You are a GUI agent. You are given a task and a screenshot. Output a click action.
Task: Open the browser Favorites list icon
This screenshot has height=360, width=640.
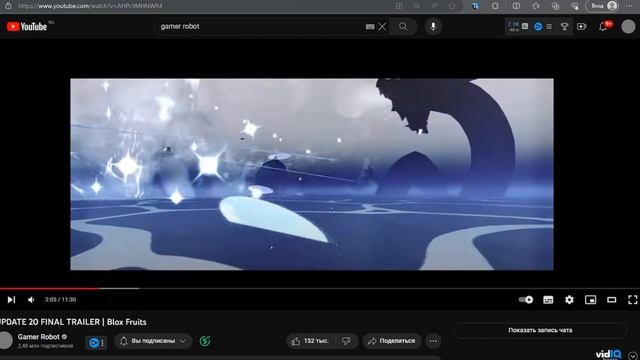pos(536,6)
